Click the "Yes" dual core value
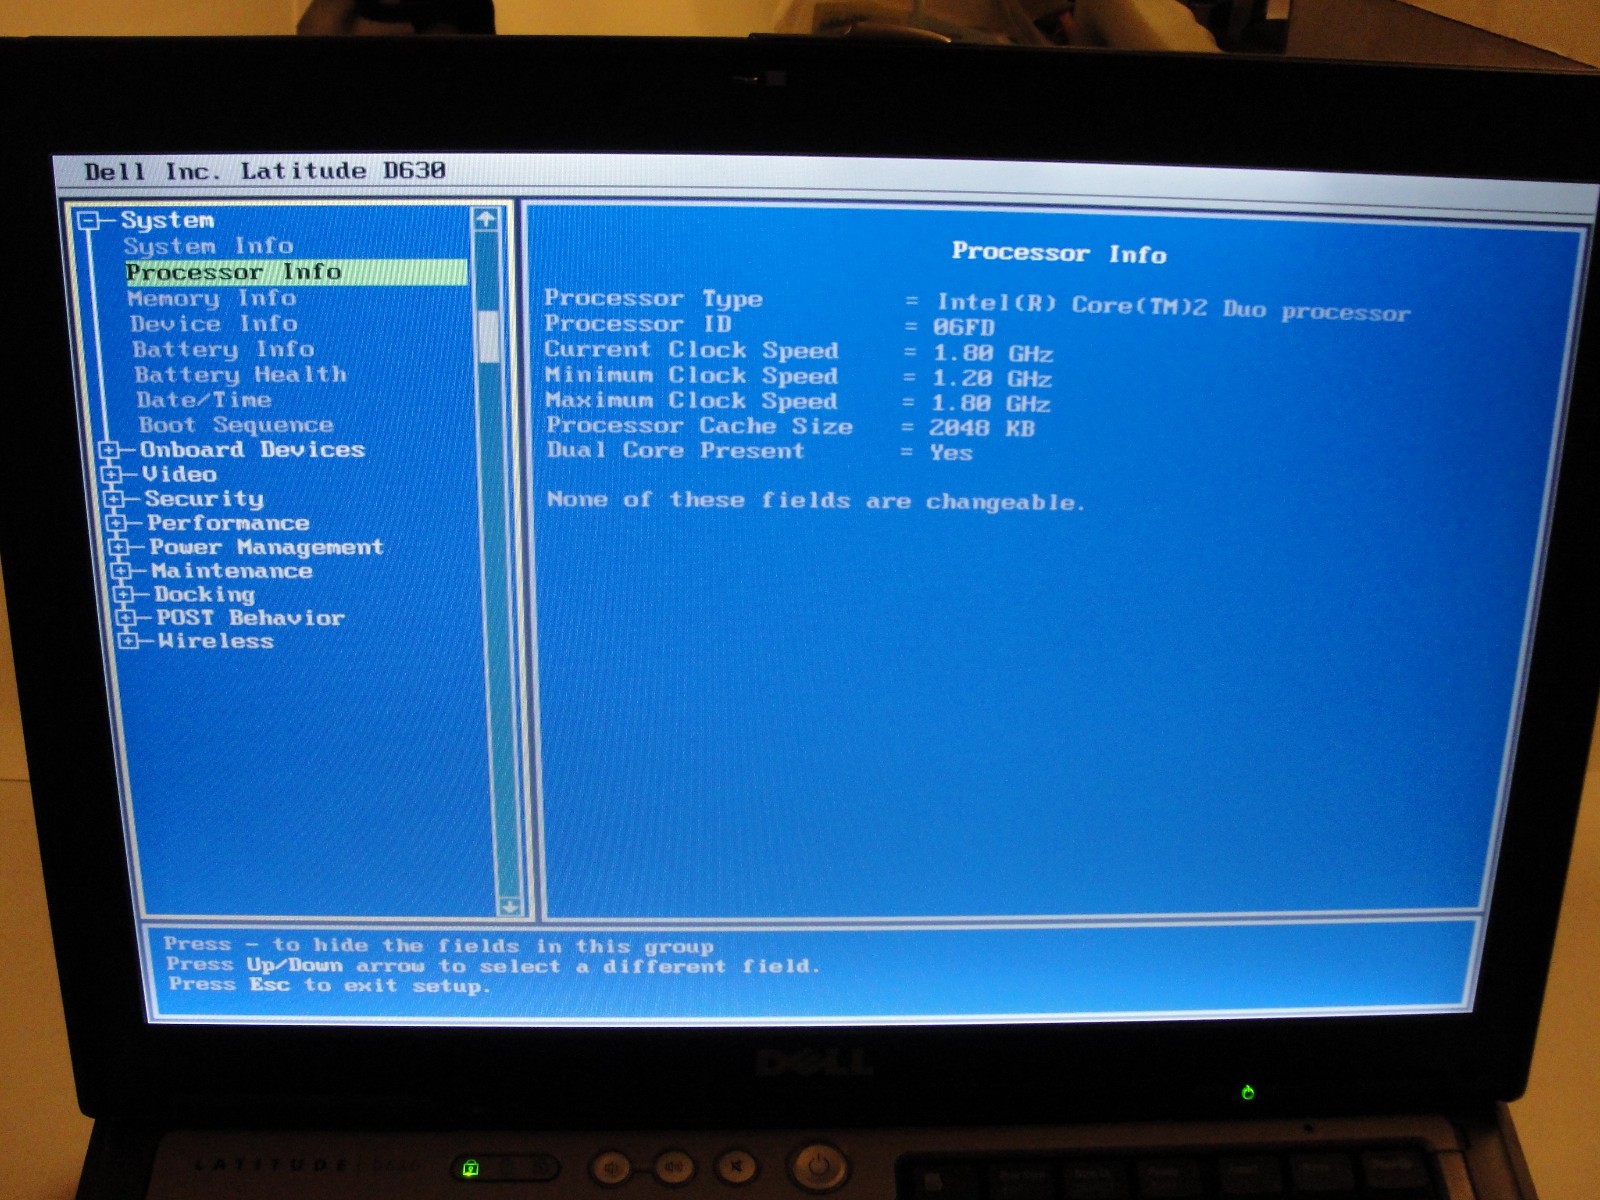 (951, 453)
